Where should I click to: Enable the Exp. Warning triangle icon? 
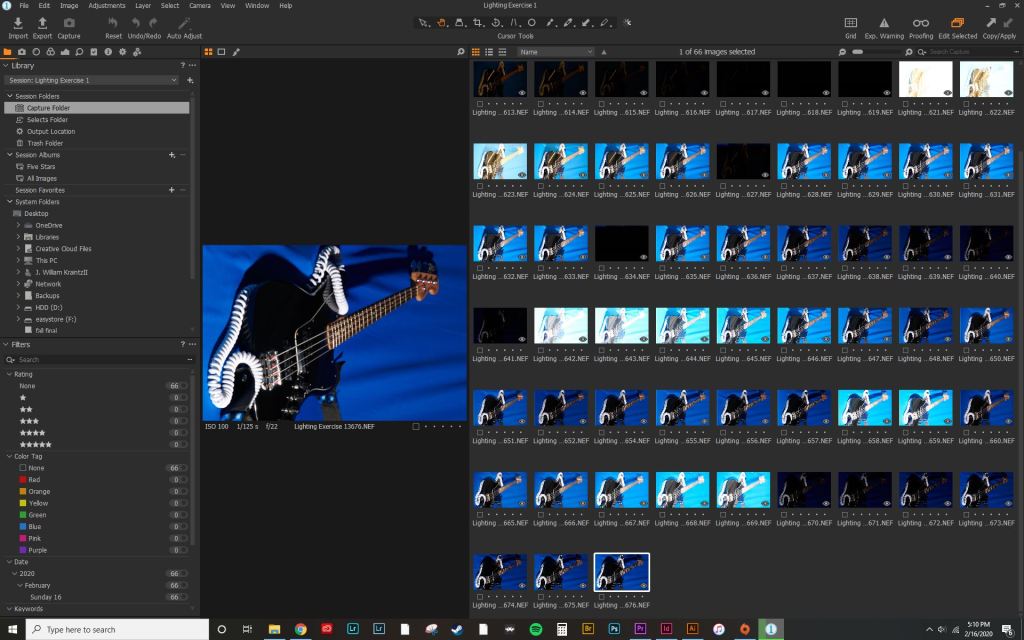(x=884, y=23)
